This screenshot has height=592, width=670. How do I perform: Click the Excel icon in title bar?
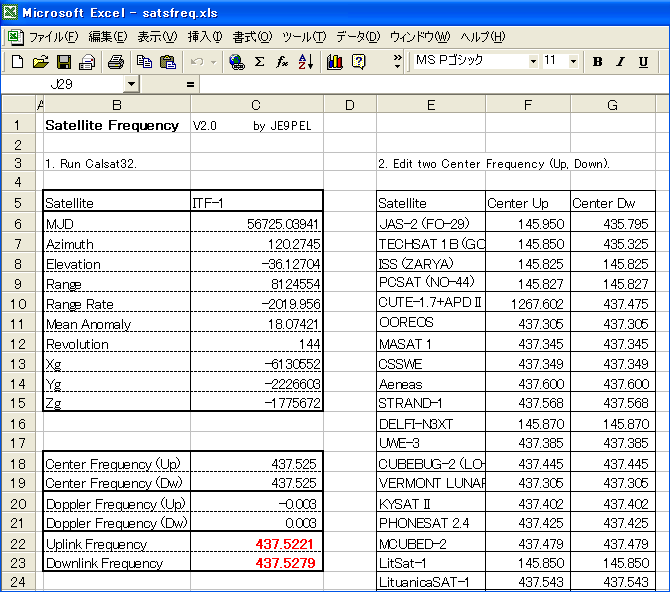(10, 12)
